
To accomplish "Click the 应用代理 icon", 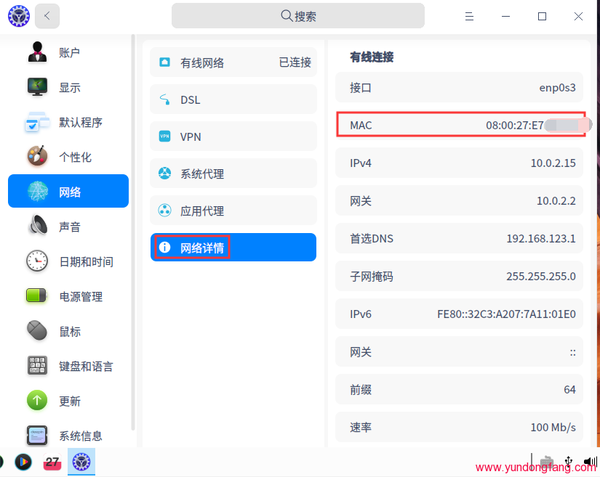I will click(x=165, y=210).
